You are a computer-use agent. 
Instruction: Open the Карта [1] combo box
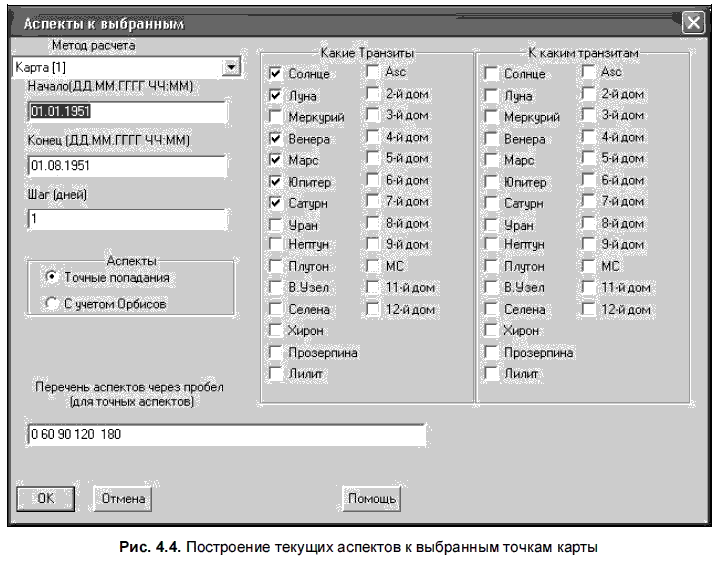[126, 67]
